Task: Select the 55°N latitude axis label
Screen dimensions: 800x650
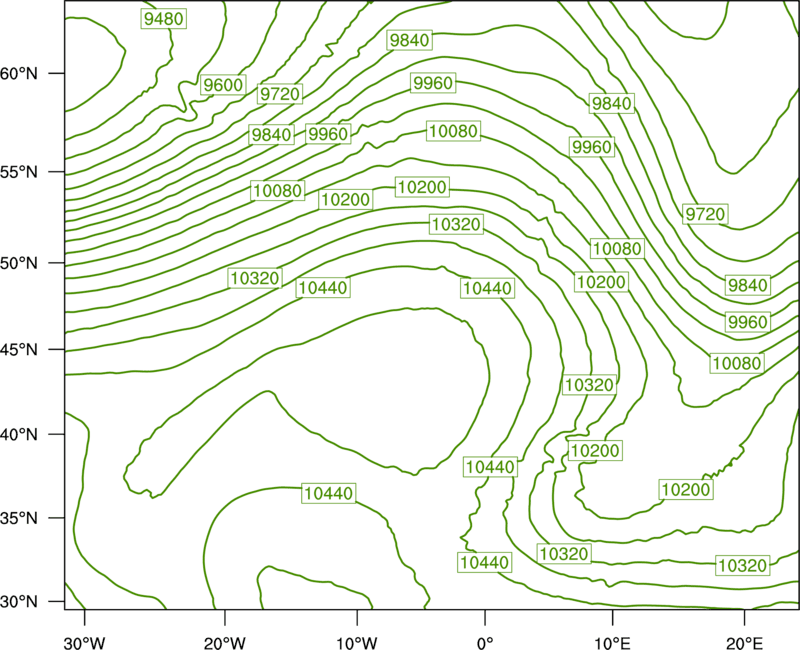Action: (19, 172)
